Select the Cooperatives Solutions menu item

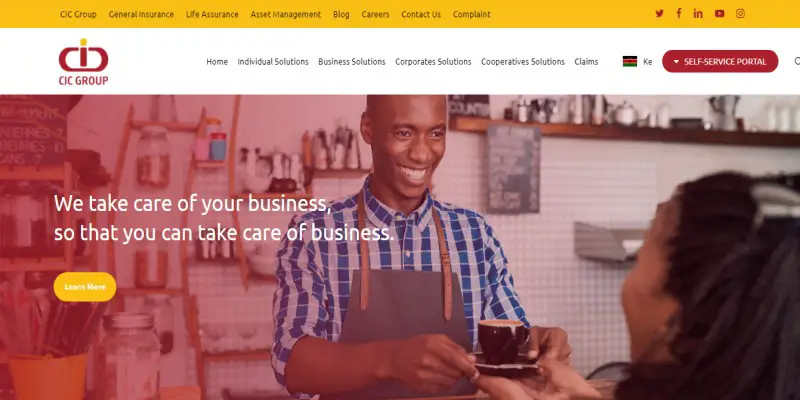point(523,62)
